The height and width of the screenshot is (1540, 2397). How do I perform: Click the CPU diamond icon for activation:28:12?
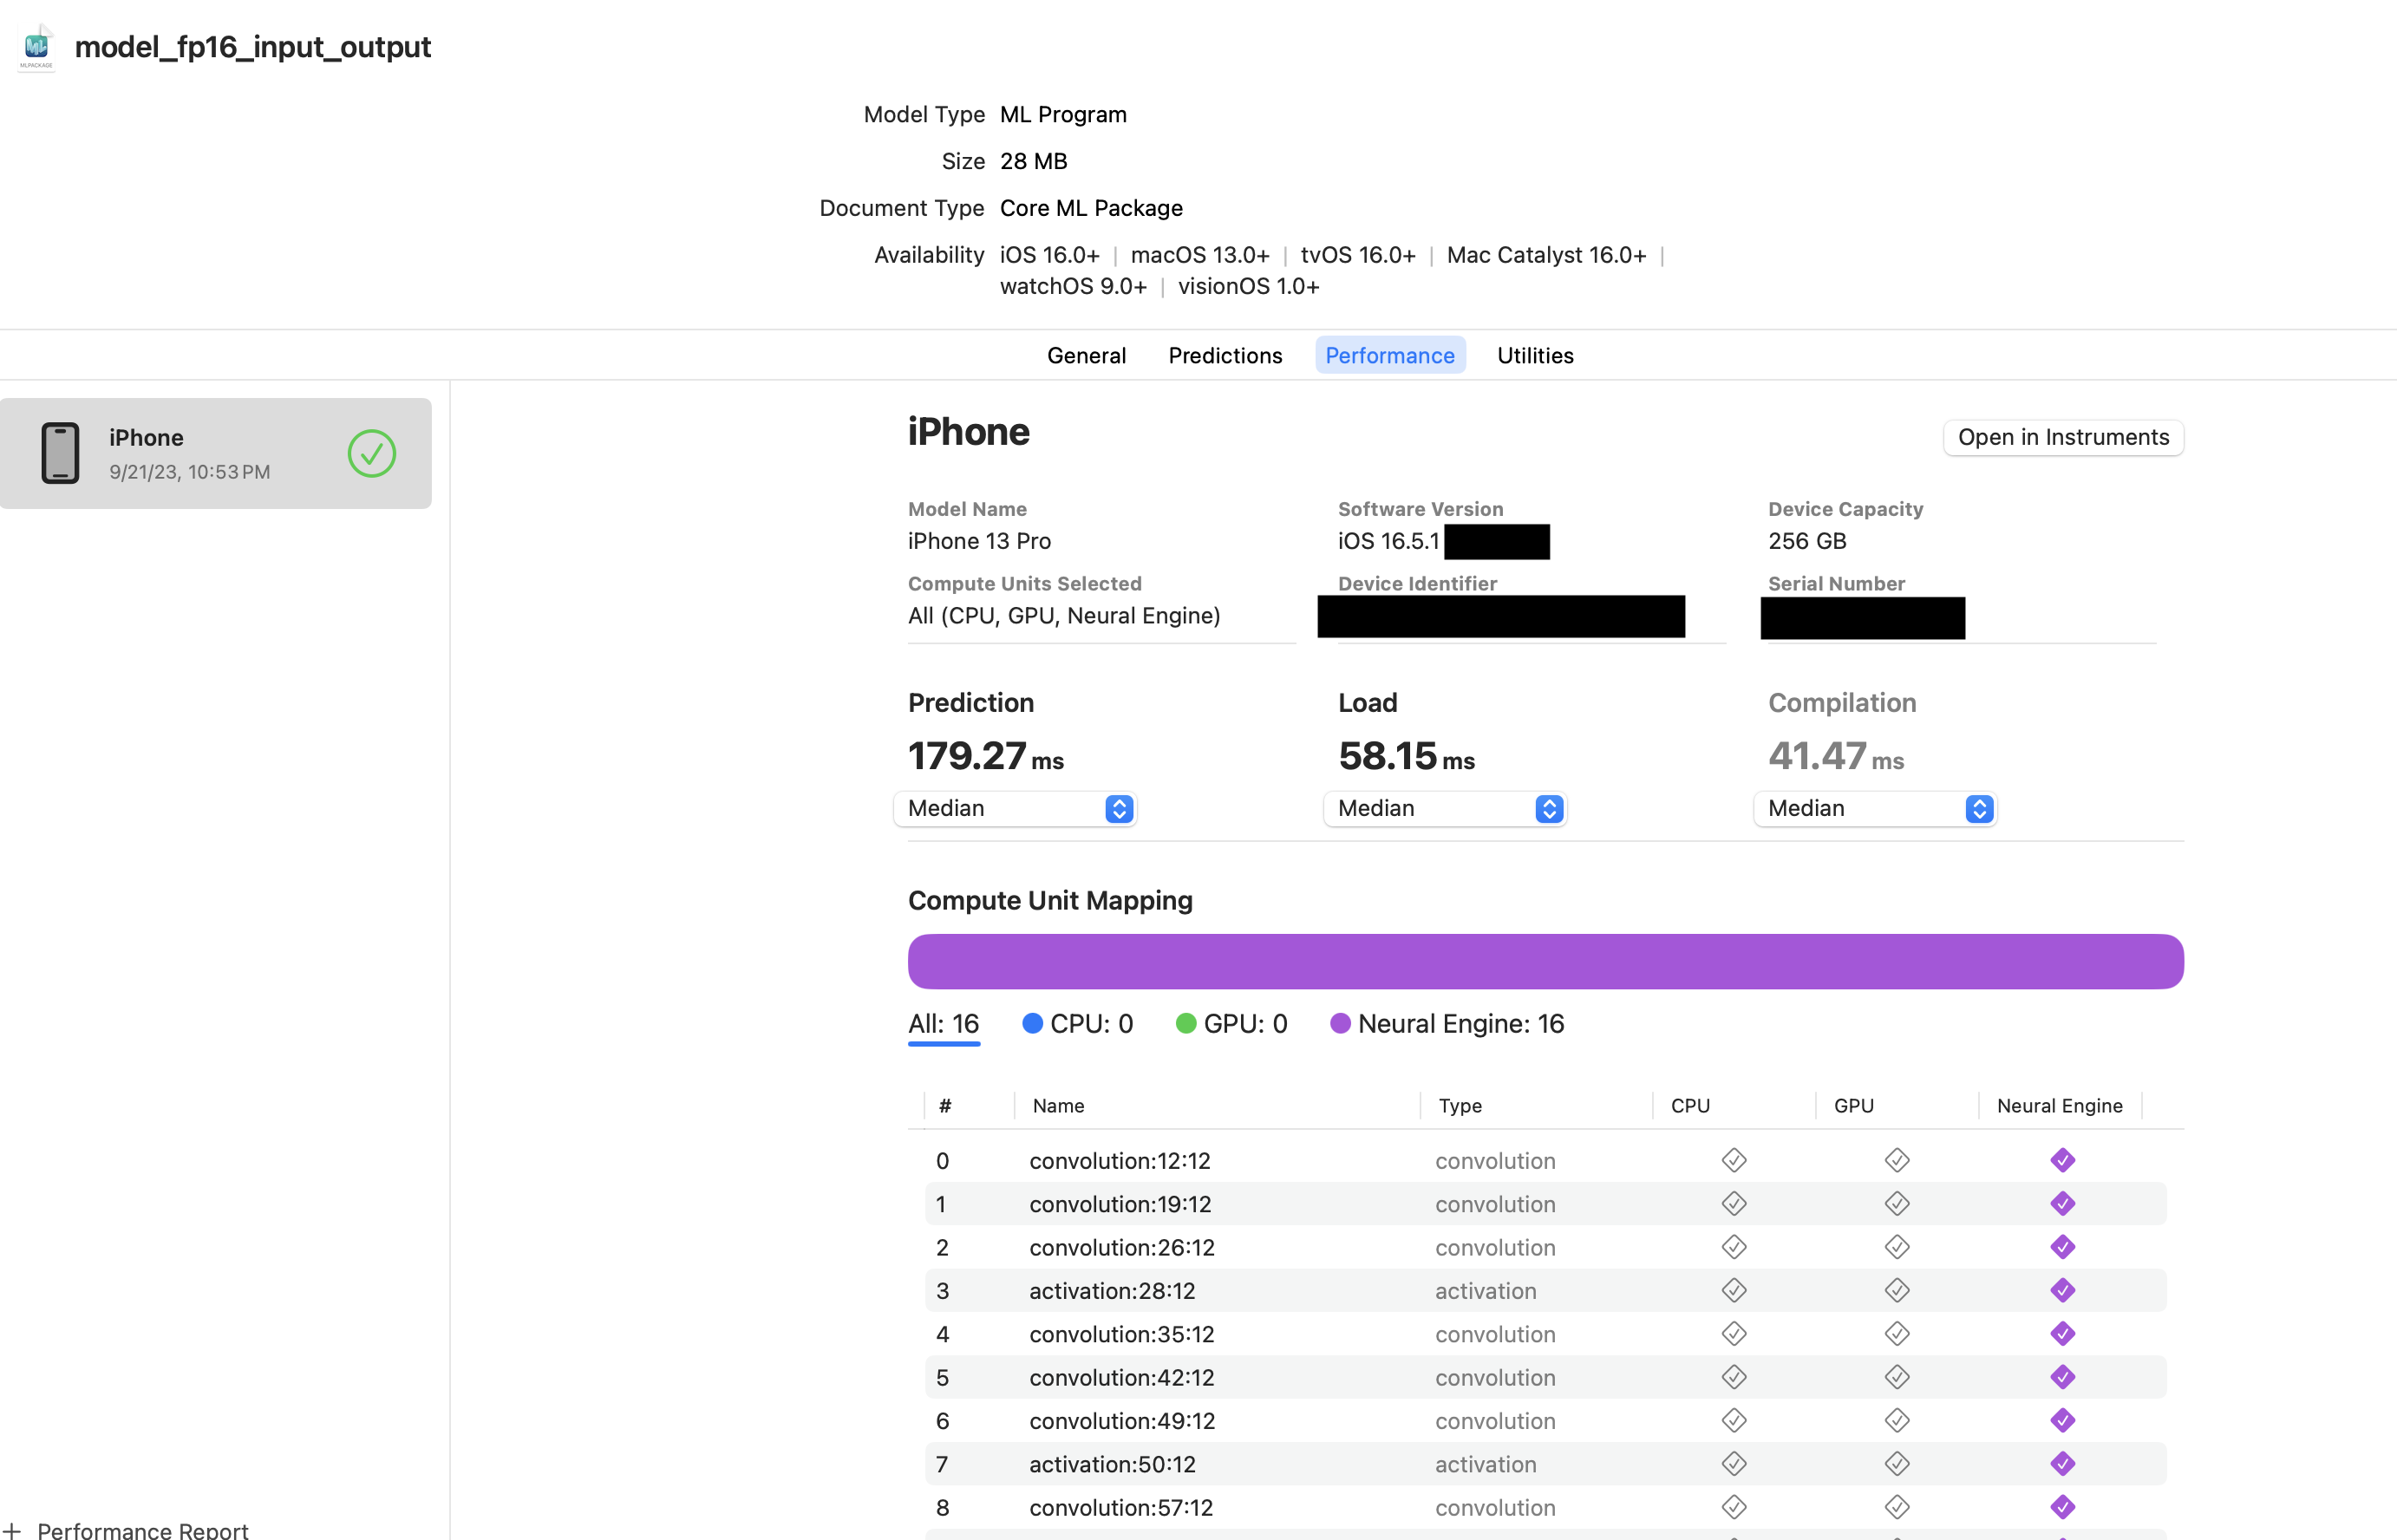pyautogui.click(x=1733, y=1290)
